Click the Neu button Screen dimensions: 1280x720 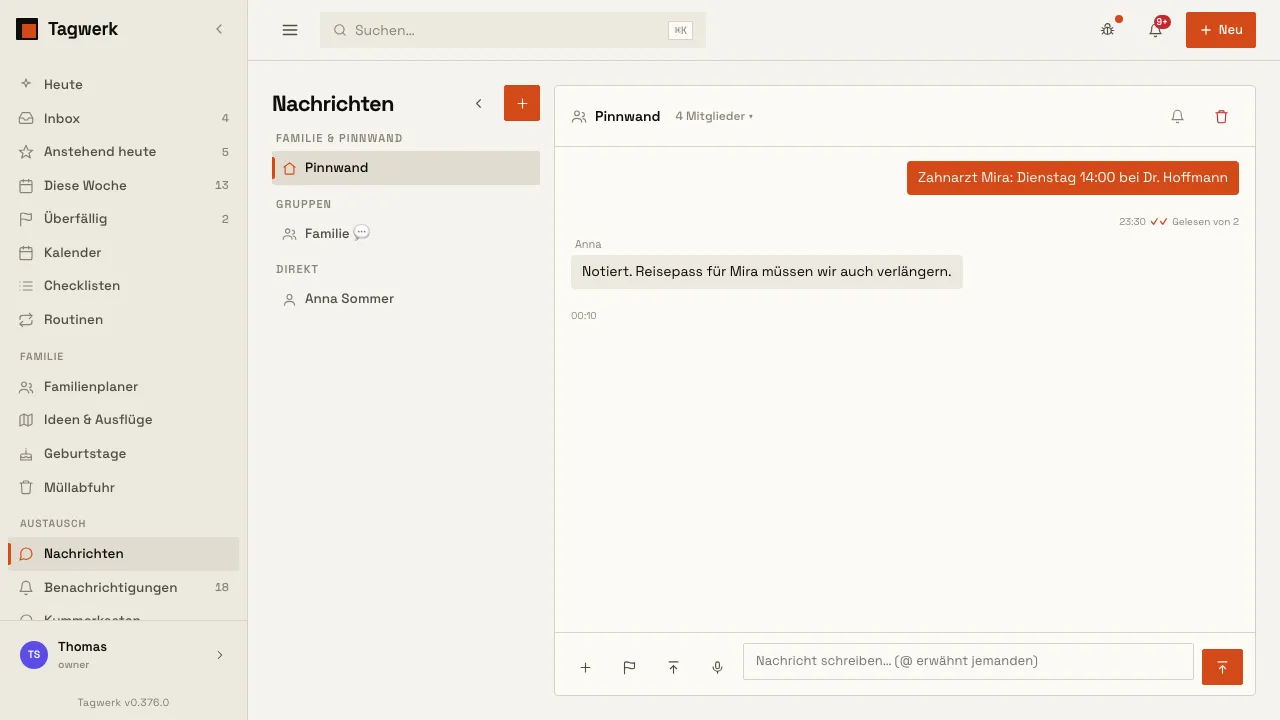point(1221,30)
